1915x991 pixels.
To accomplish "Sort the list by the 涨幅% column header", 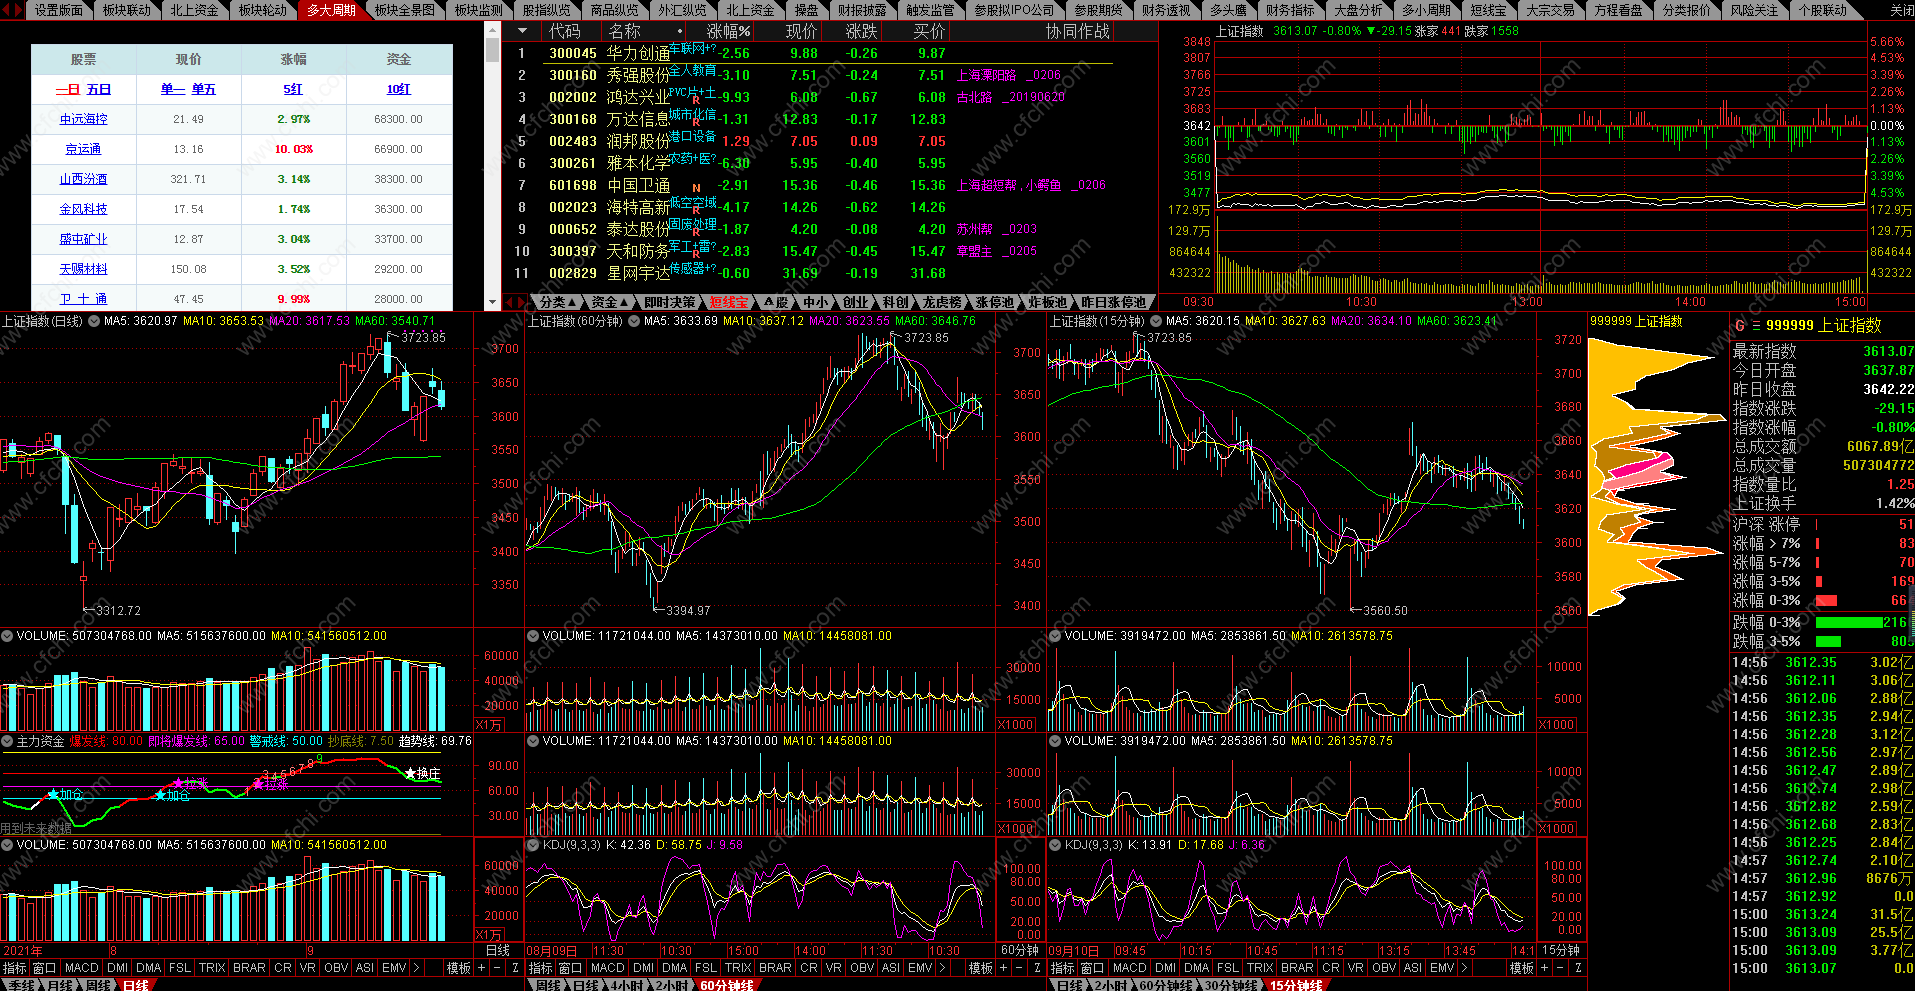I will tap(728, 31).
